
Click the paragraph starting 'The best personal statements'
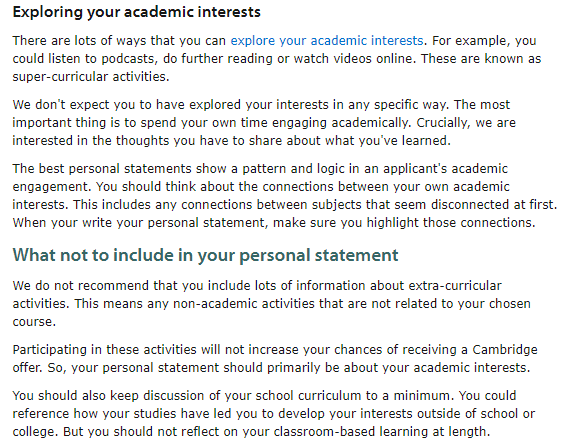tap(285, 196)
